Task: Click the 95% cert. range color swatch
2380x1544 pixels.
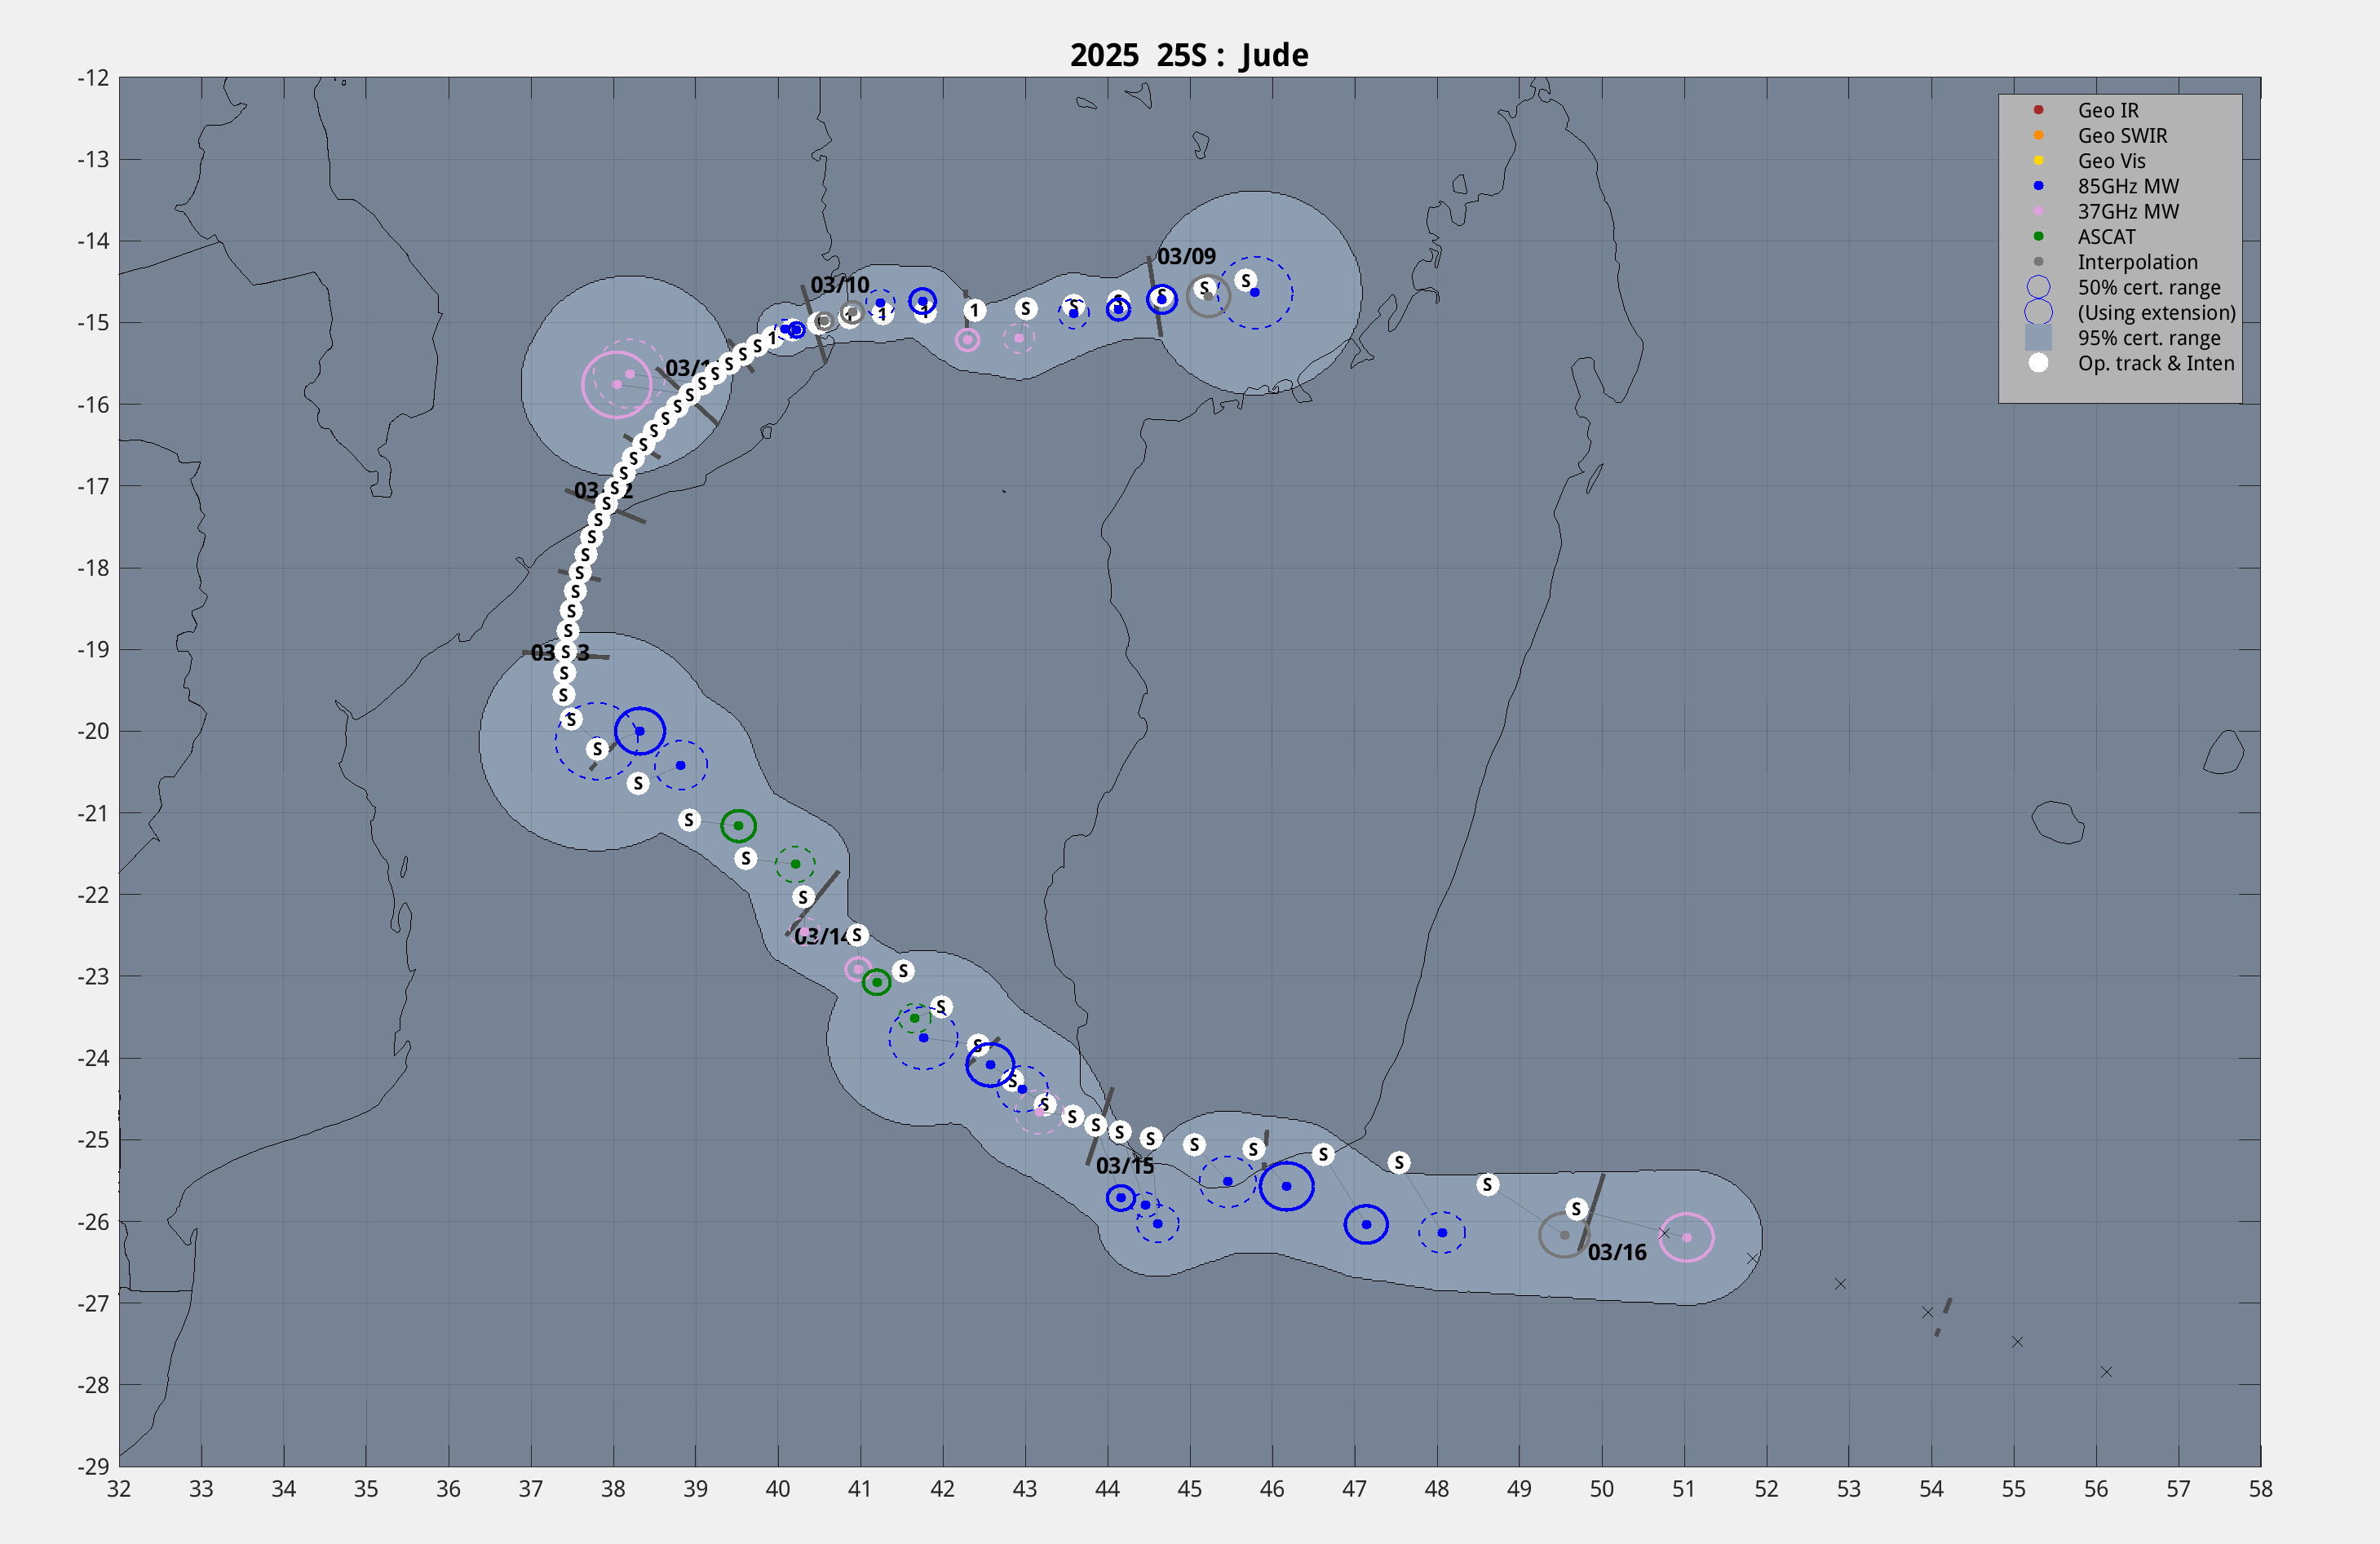Action: (2038, 338)
